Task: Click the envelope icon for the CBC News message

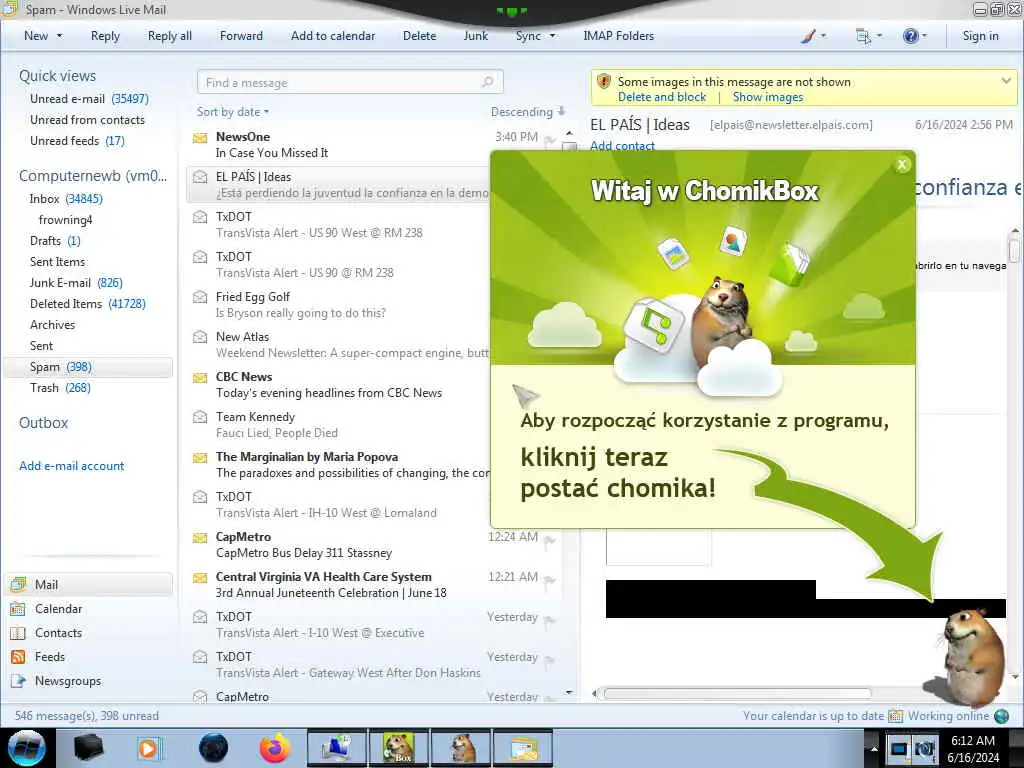Action: [200, 377]
